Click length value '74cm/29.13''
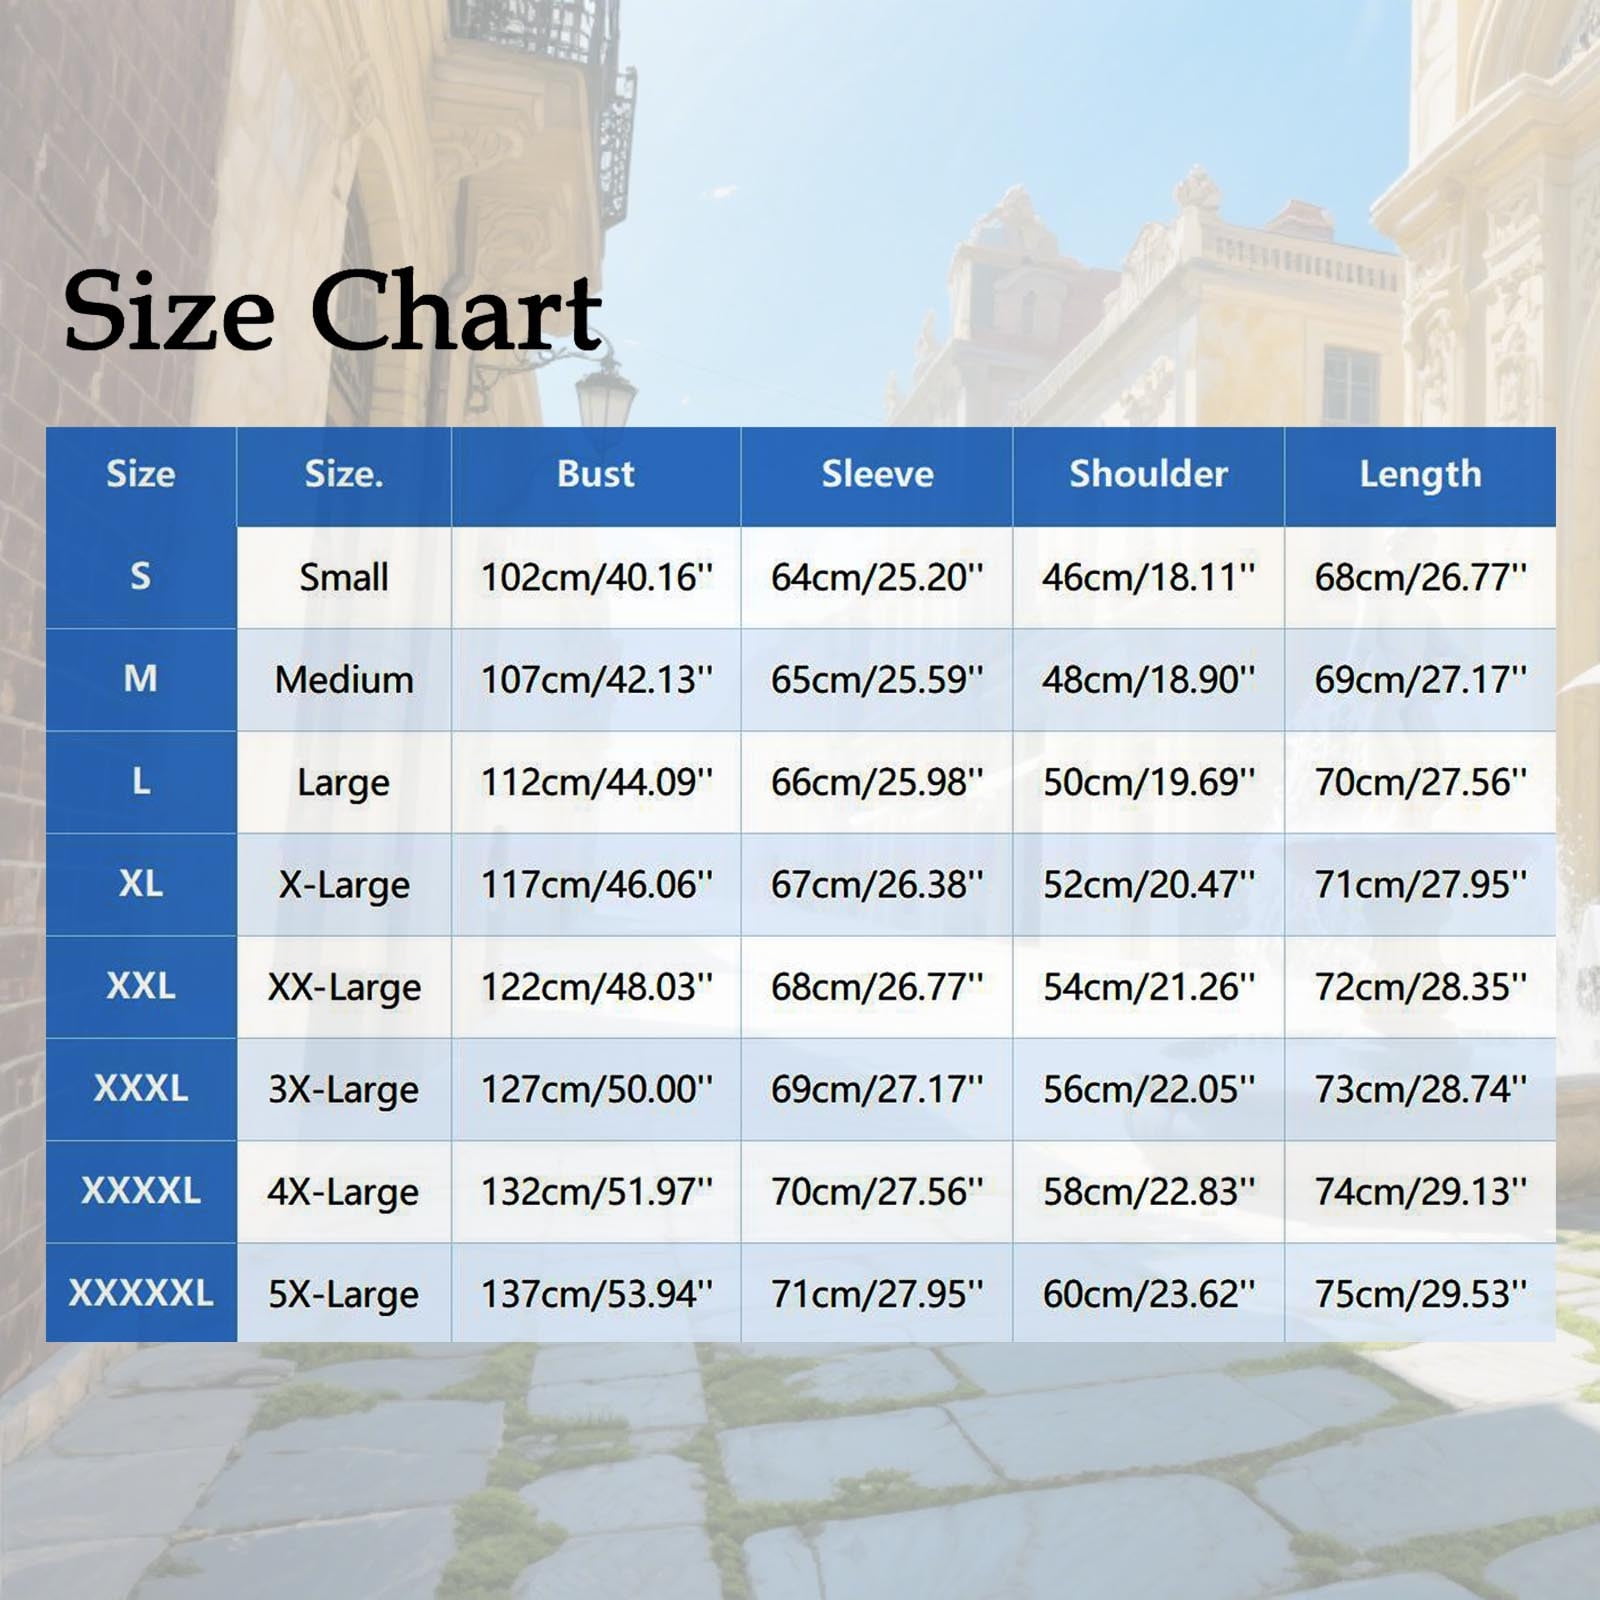 (x=1421, y=1192)
